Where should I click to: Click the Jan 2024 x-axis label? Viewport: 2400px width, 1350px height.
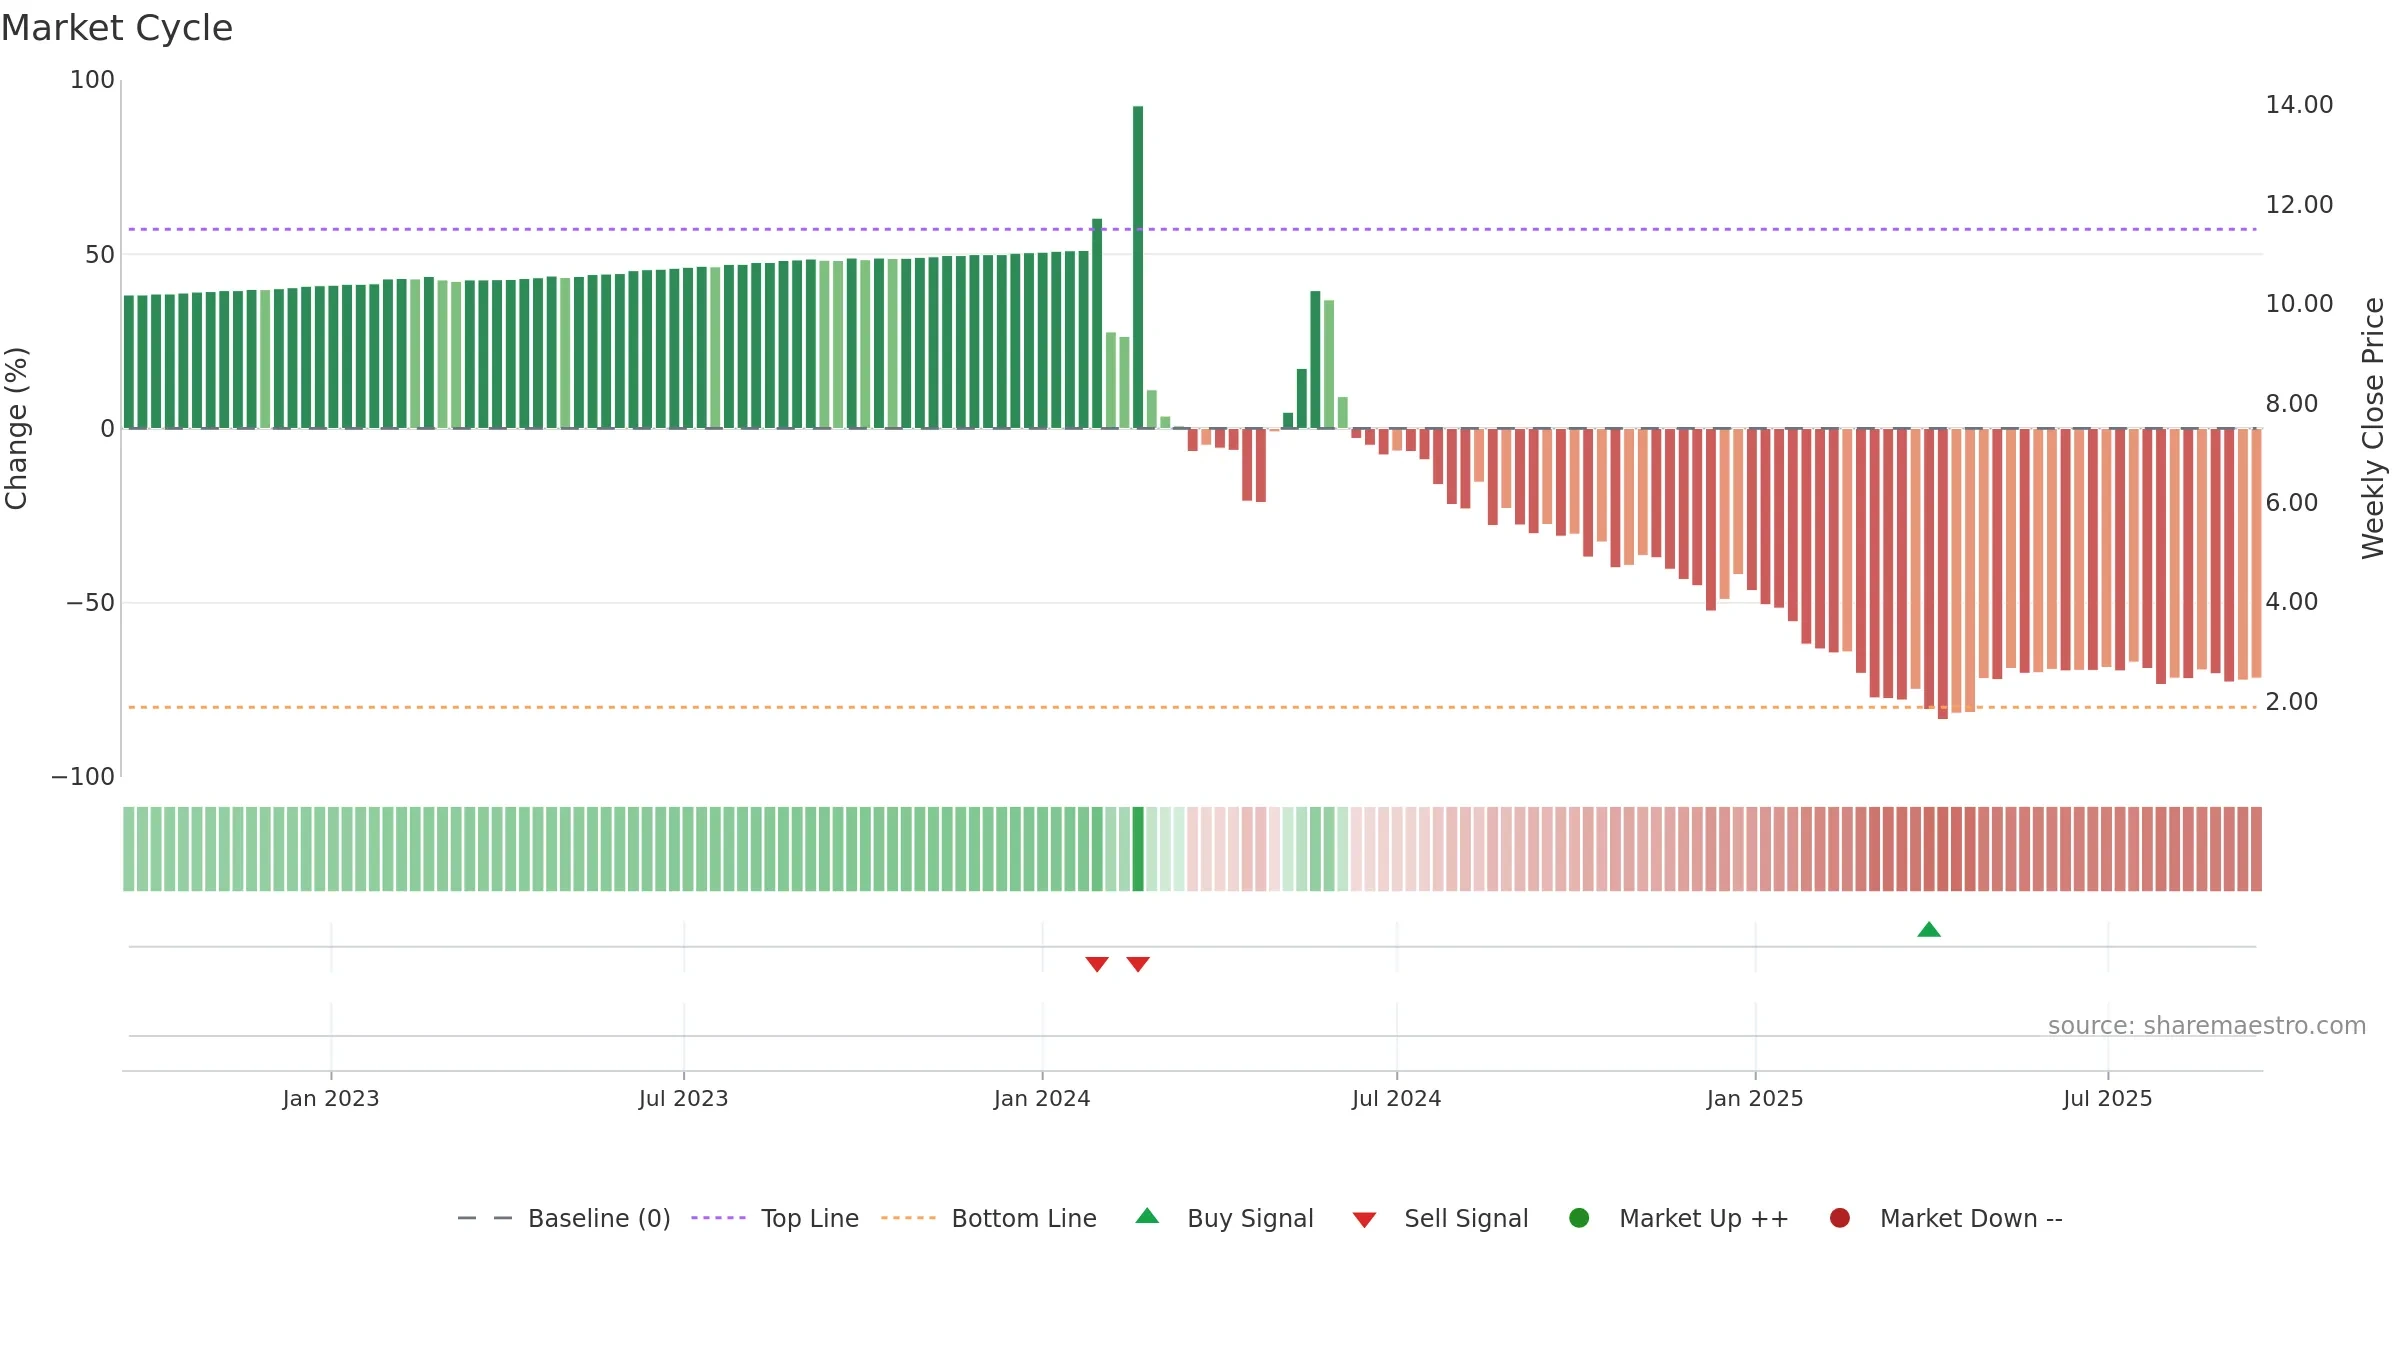point(1042,1099)
